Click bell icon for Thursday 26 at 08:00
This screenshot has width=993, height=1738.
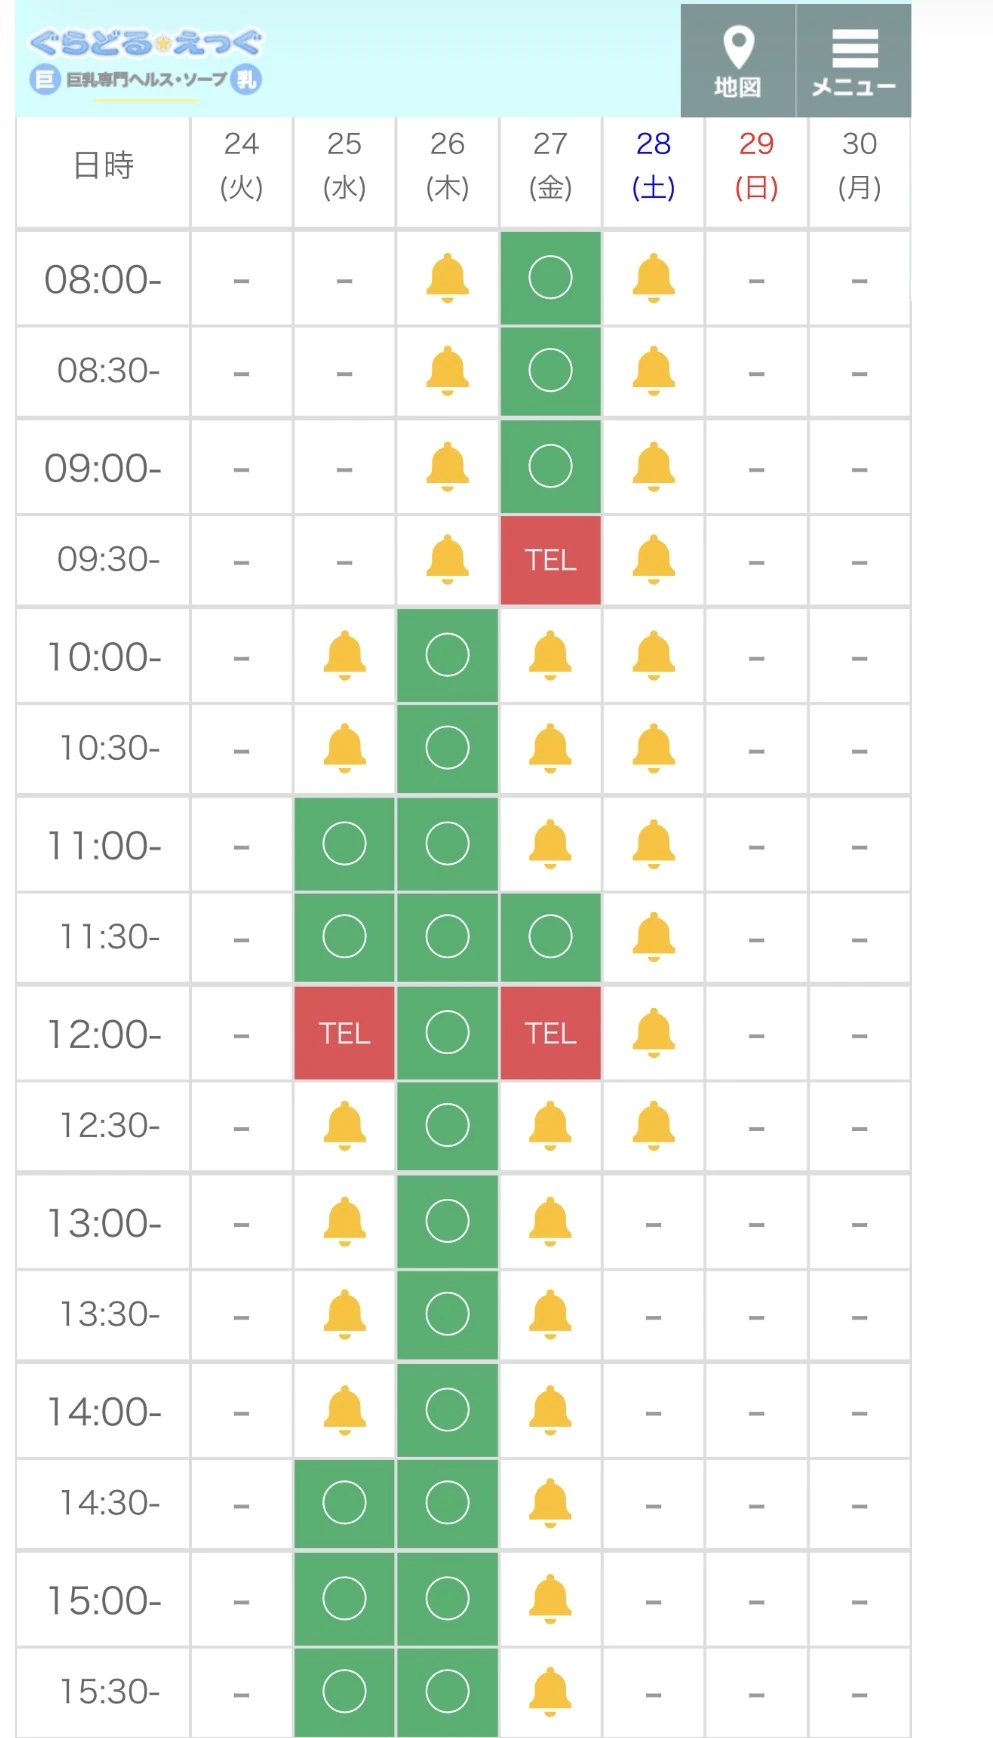pyautogui.click(x=447, y=277)
